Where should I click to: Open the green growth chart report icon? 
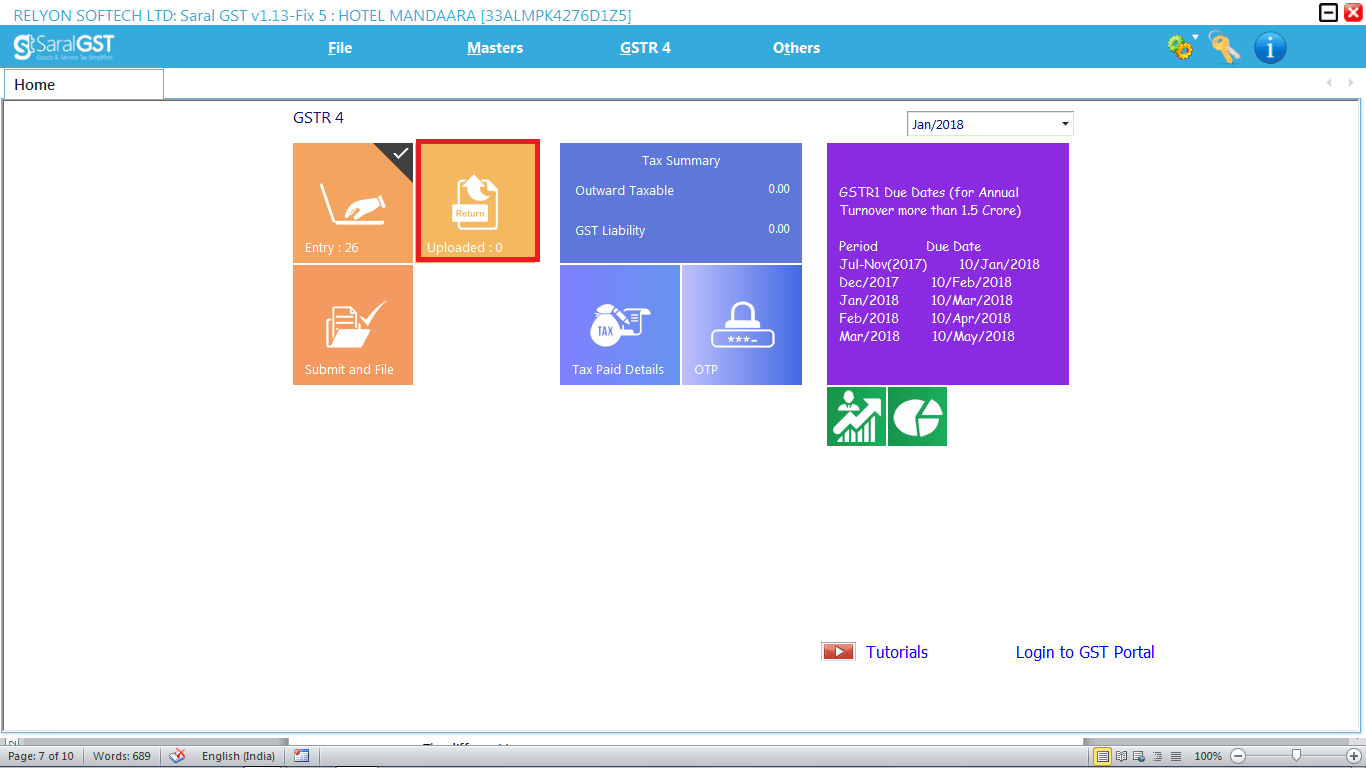coord(856,417)
